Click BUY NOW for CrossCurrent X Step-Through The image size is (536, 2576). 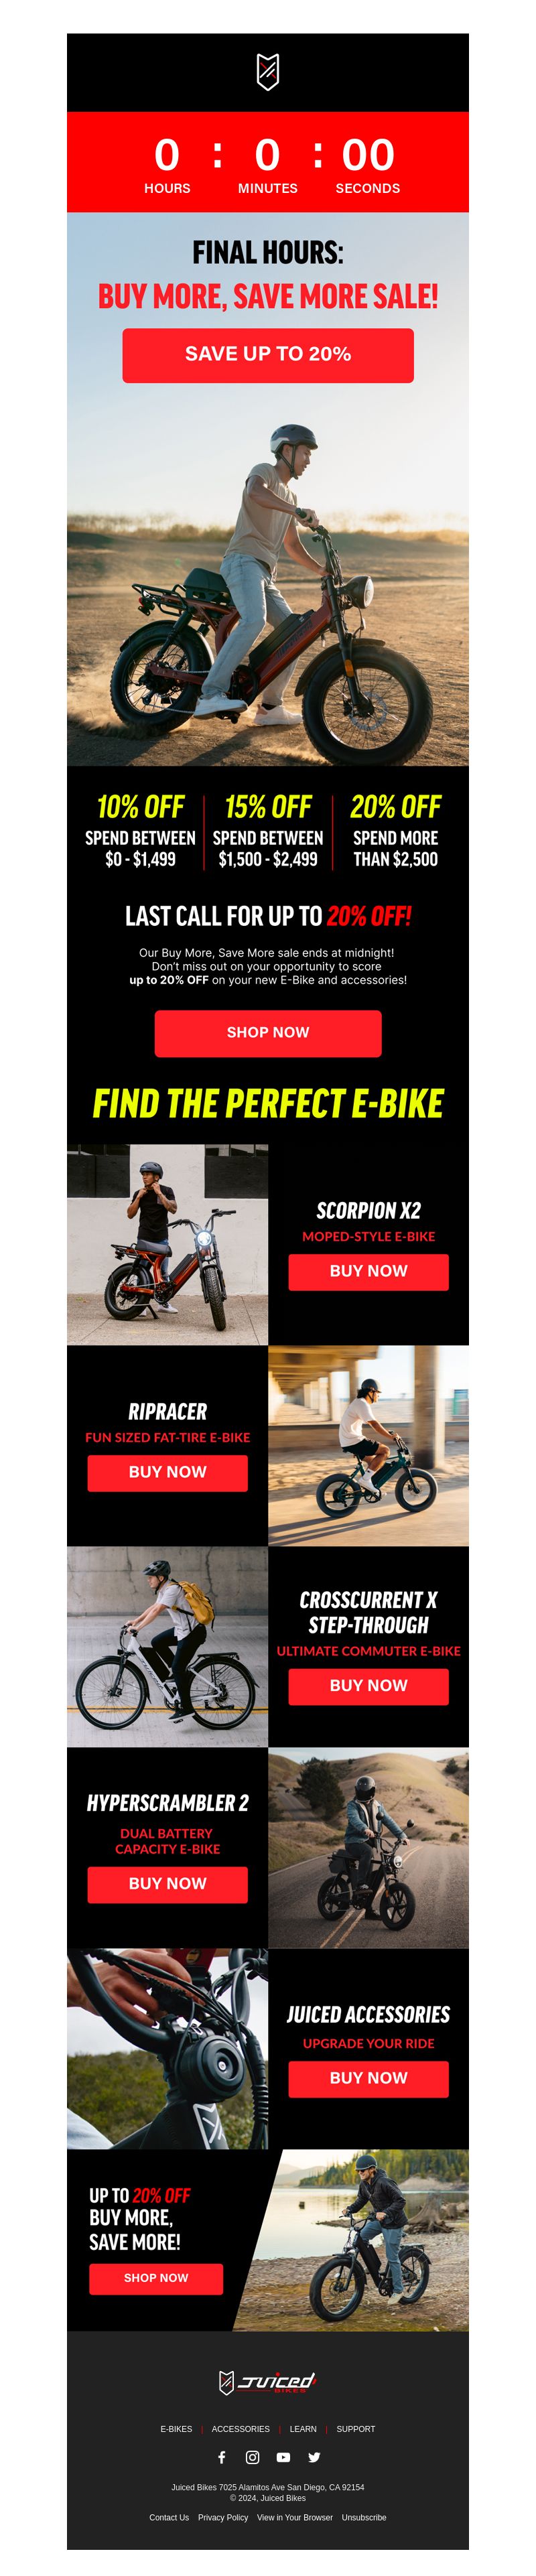[x=368, y=1685]
